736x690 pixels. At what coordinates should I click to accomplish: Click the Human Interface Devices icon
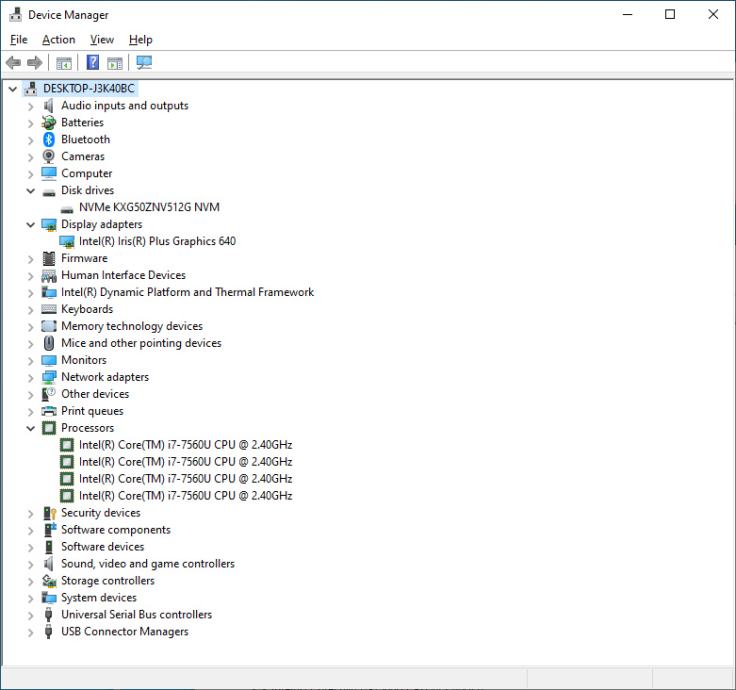tap(49, 276)
